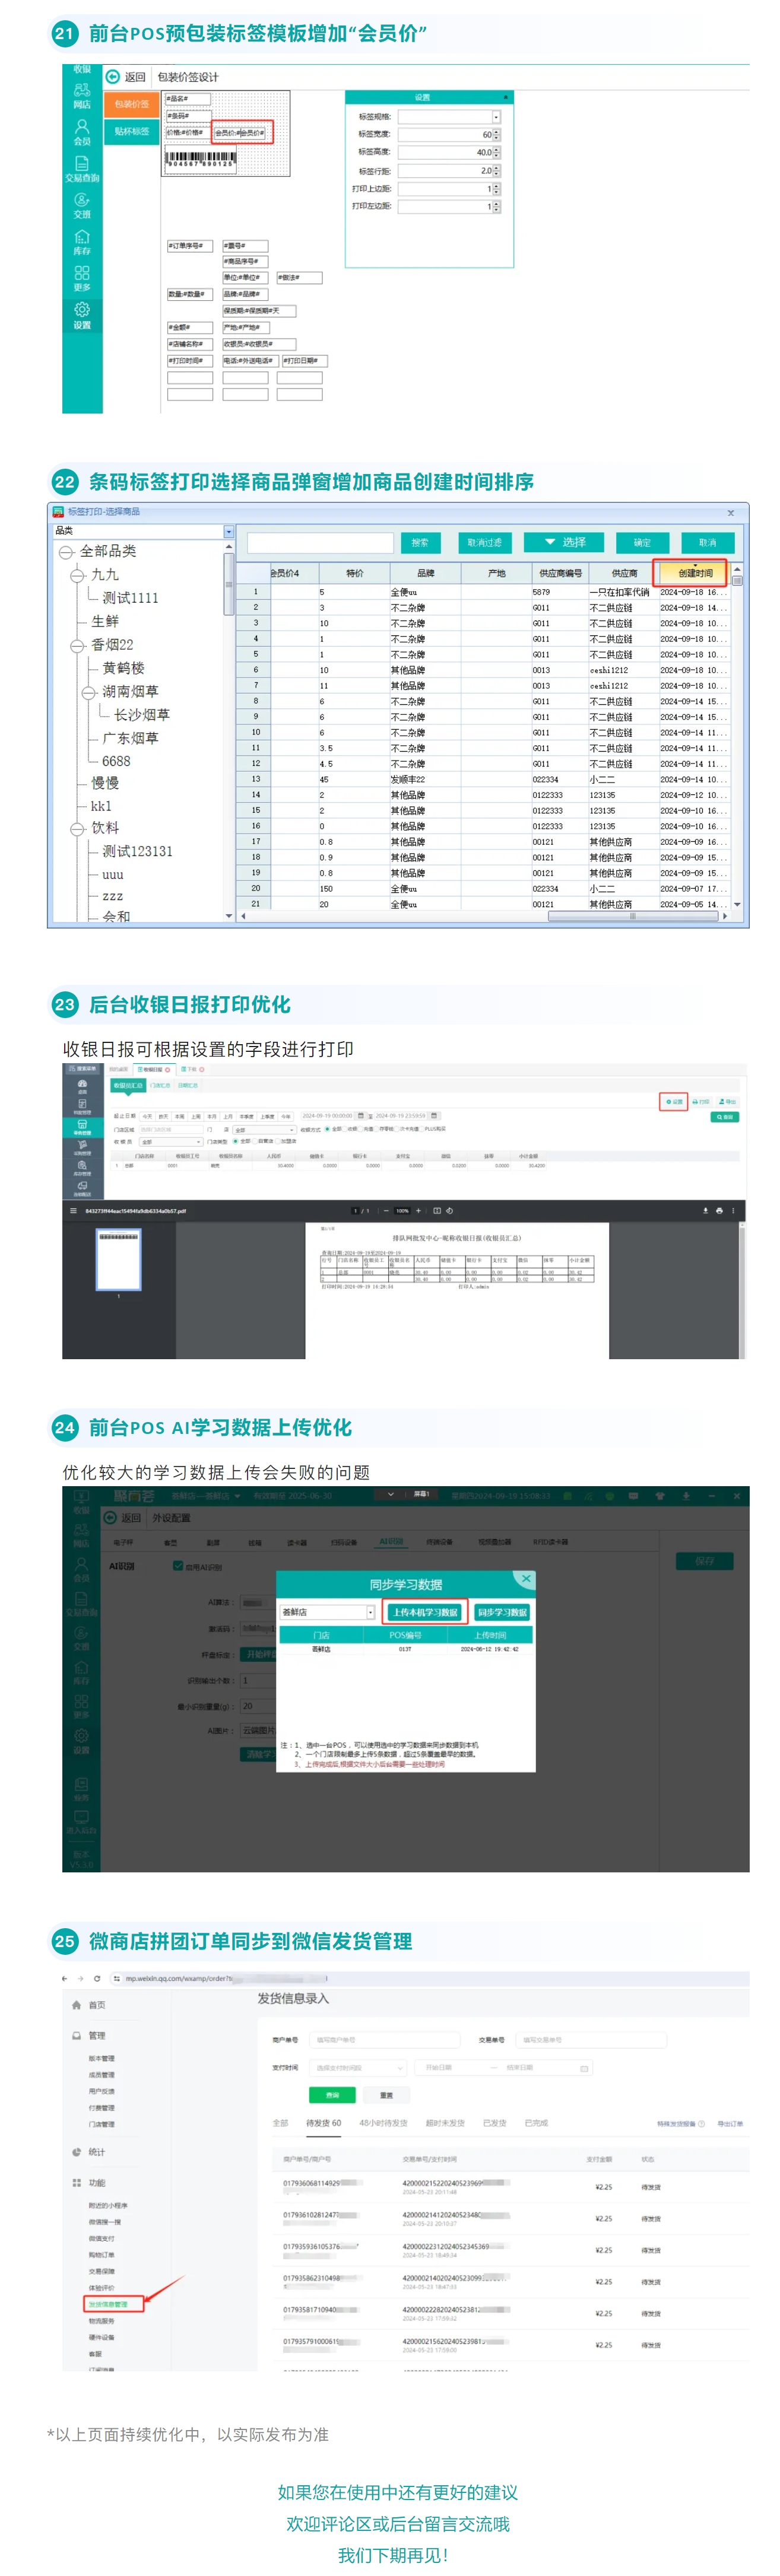Screen dimensions: 780x2576
Task: Click the 导出订单 link
Action: coord(730,2124)
